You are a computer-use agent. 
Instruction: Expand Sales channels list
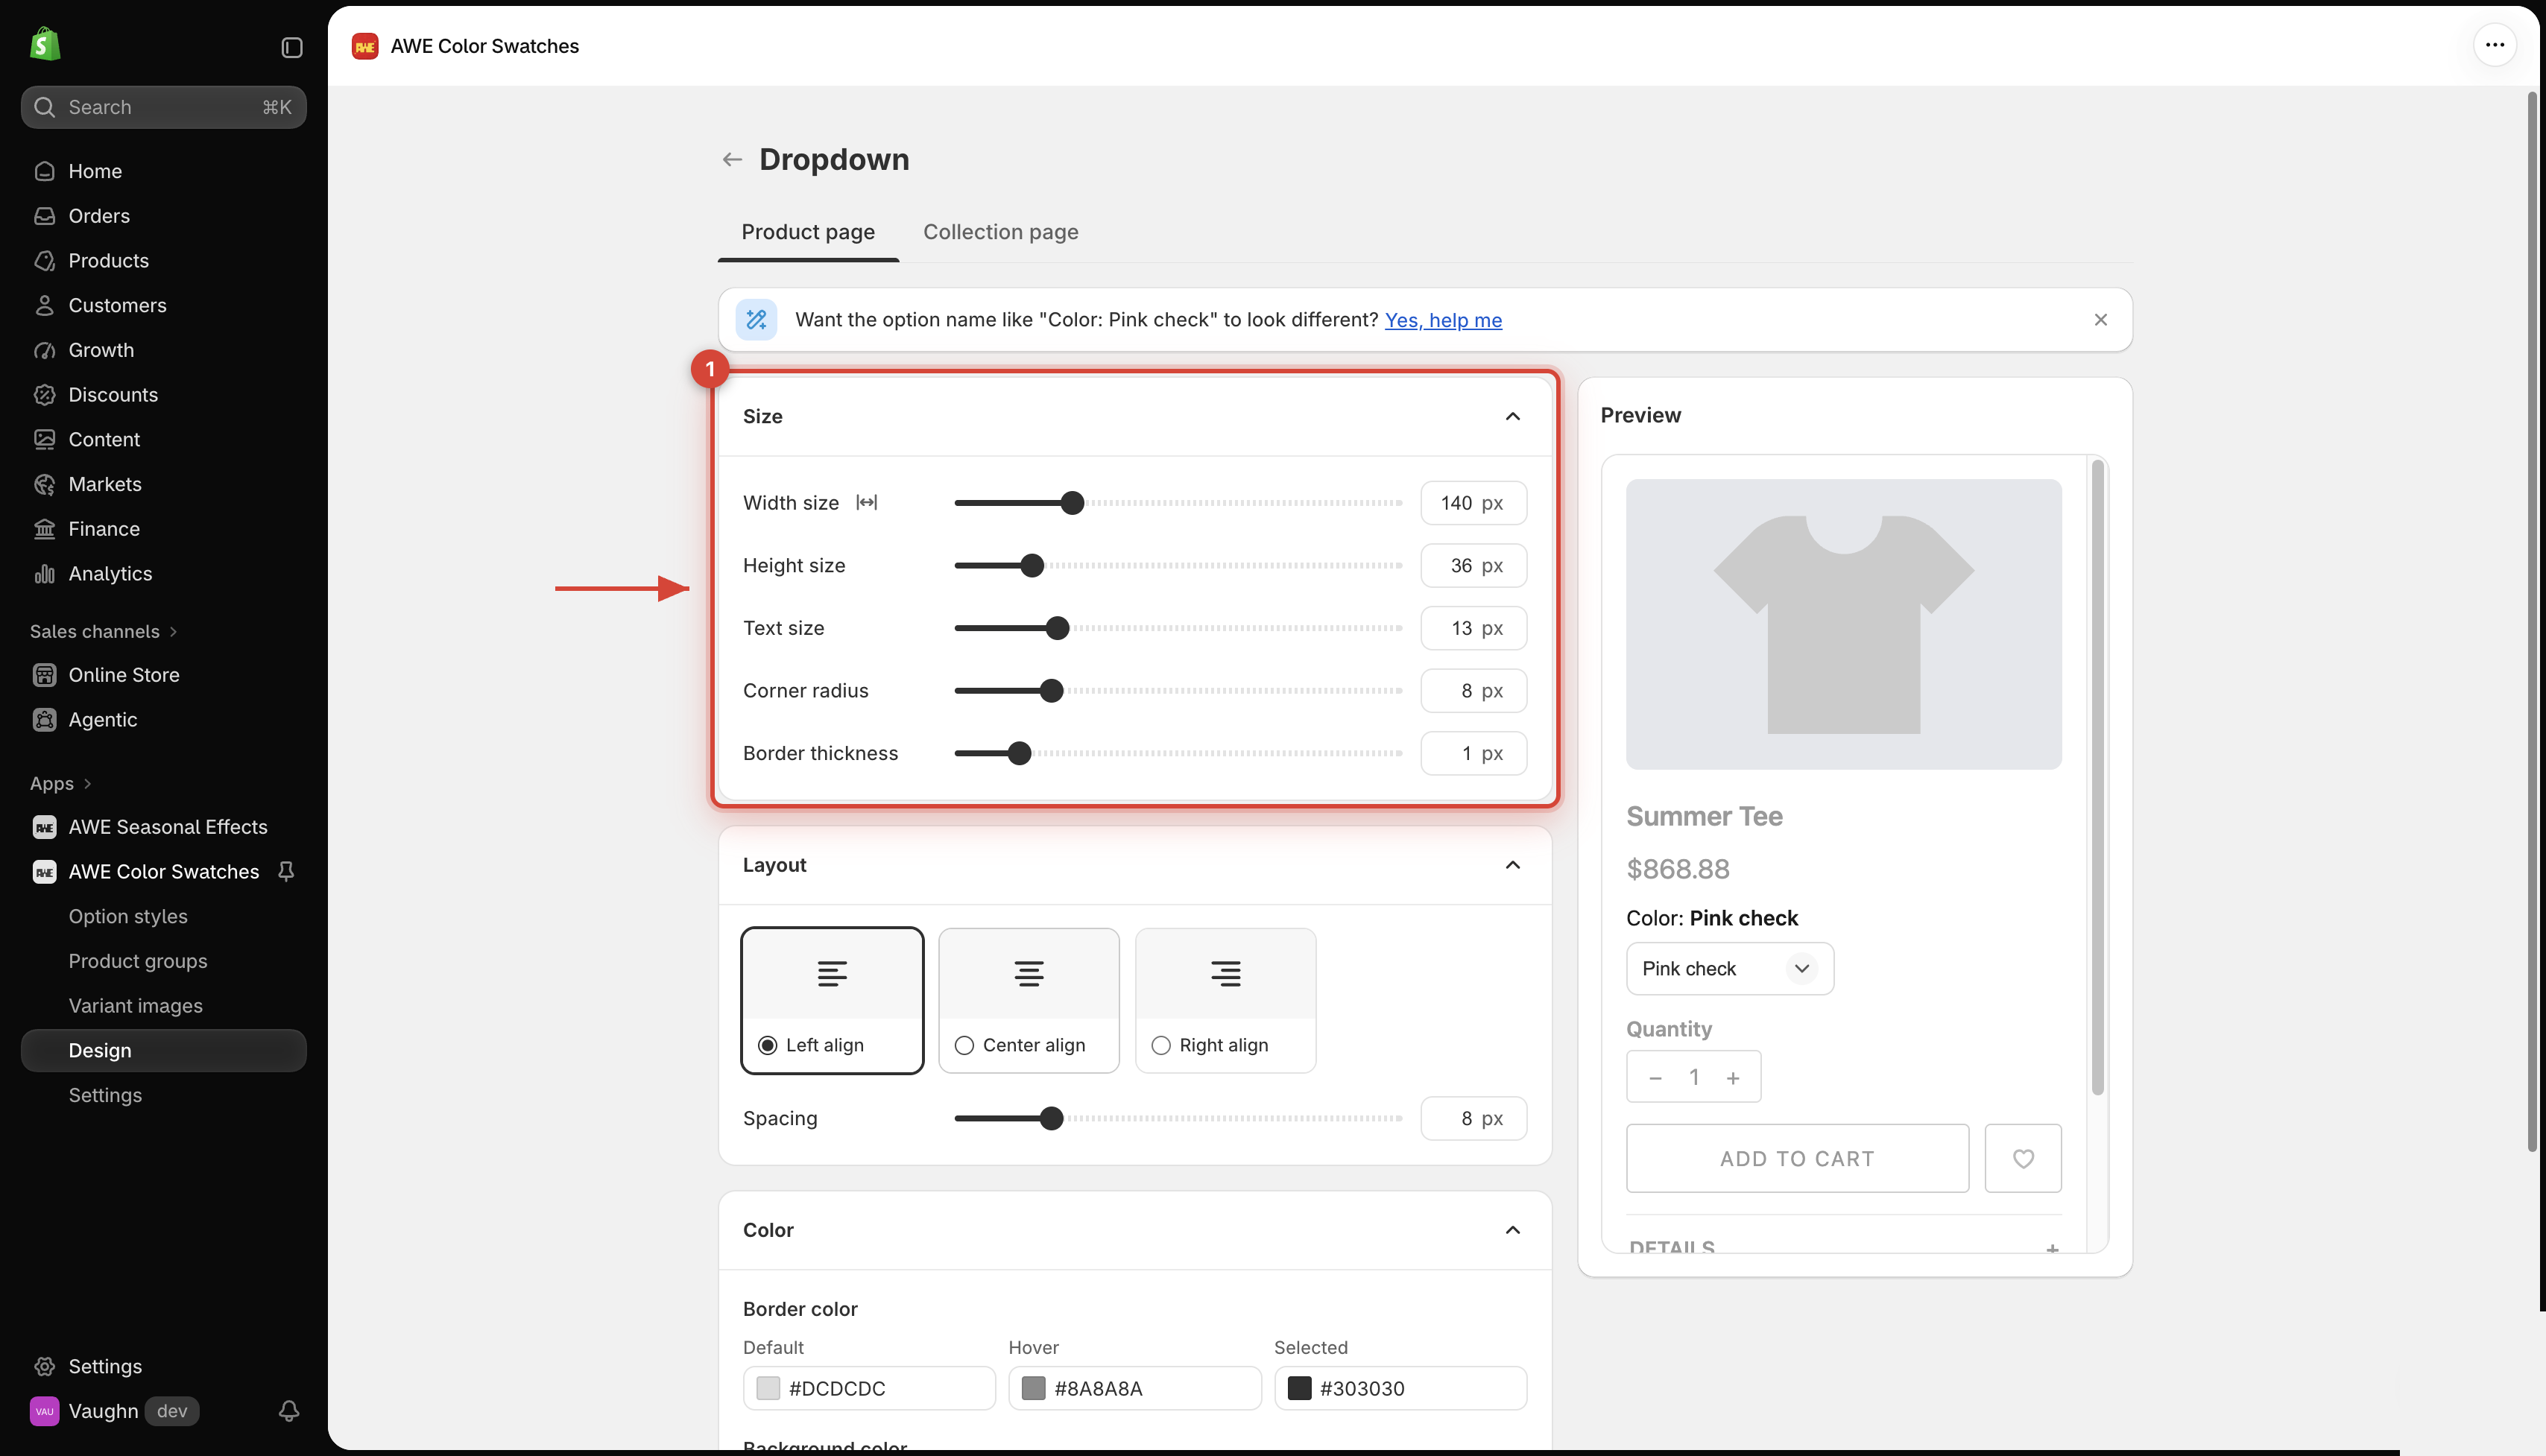[x=103, y=632]
